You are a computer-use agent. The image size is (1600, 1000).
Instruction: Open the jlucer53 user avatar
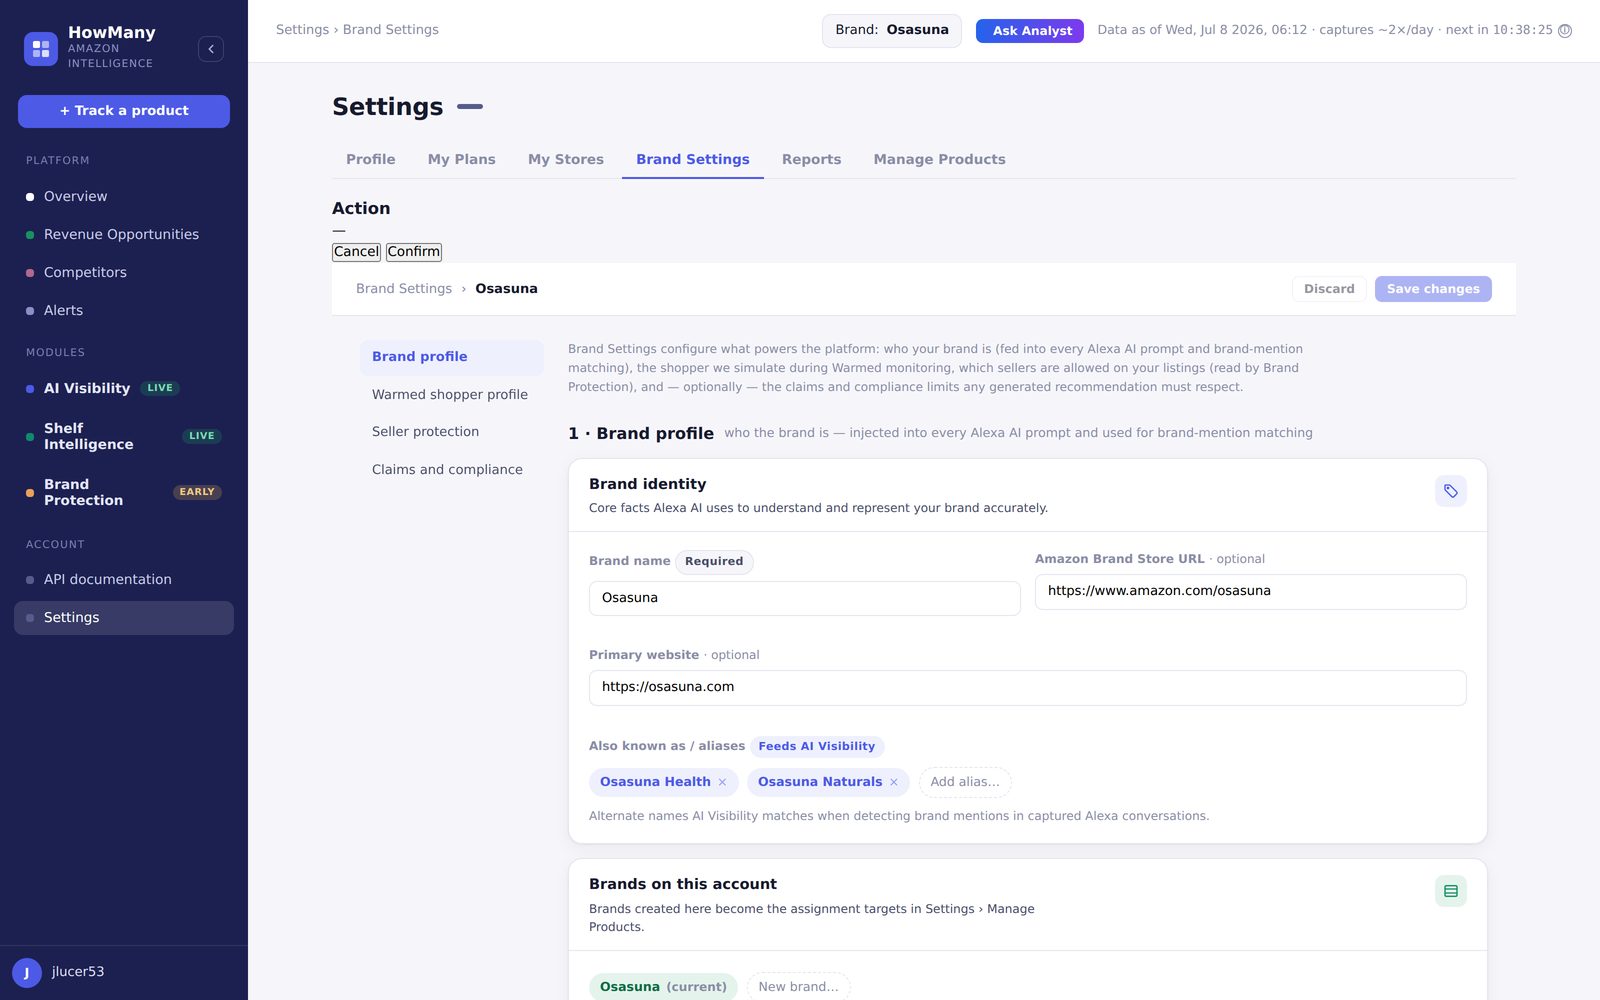point(27,972)
